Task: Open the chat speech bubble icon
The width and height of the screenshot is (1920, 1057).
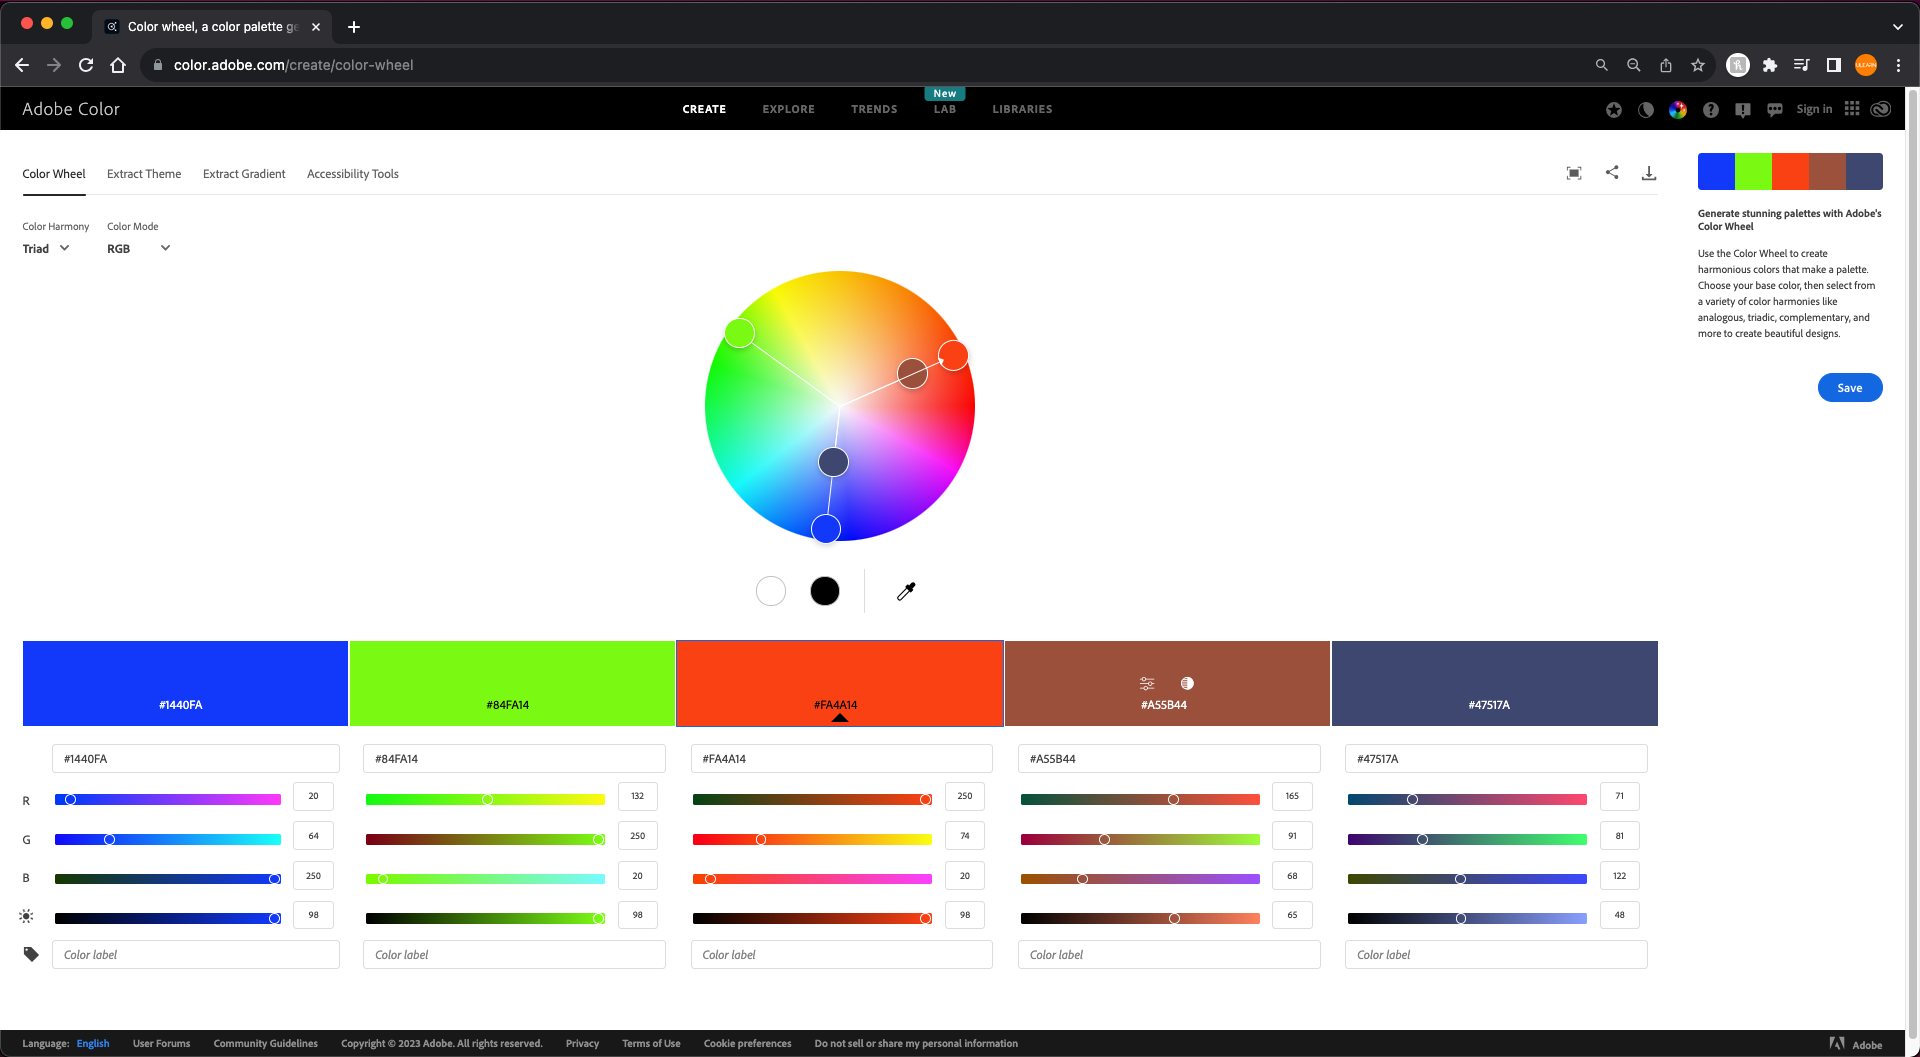Action: (1775, 110)
